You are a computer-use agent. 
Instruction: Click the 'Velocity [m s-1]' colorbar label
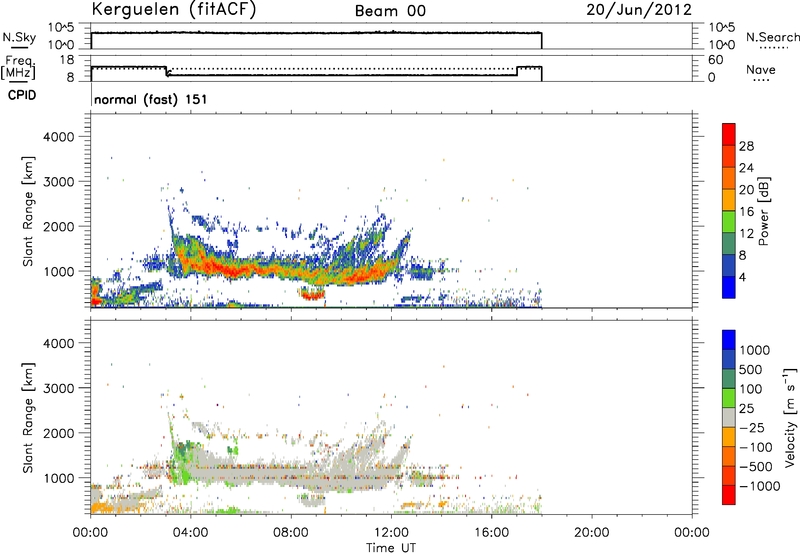coord(790,418)
